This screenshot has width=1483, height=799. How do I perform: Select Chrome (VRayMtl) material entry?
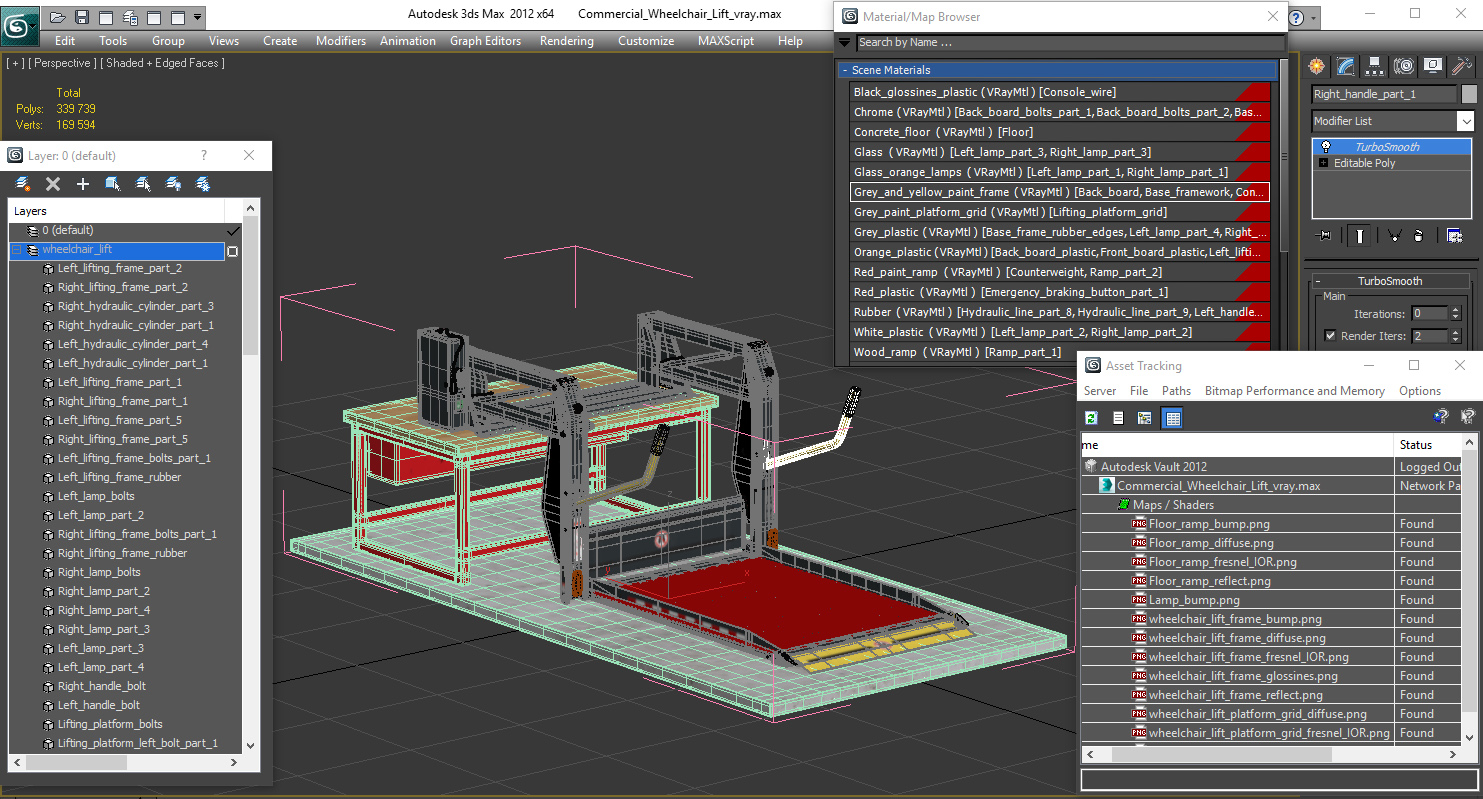pos(1060,112)
